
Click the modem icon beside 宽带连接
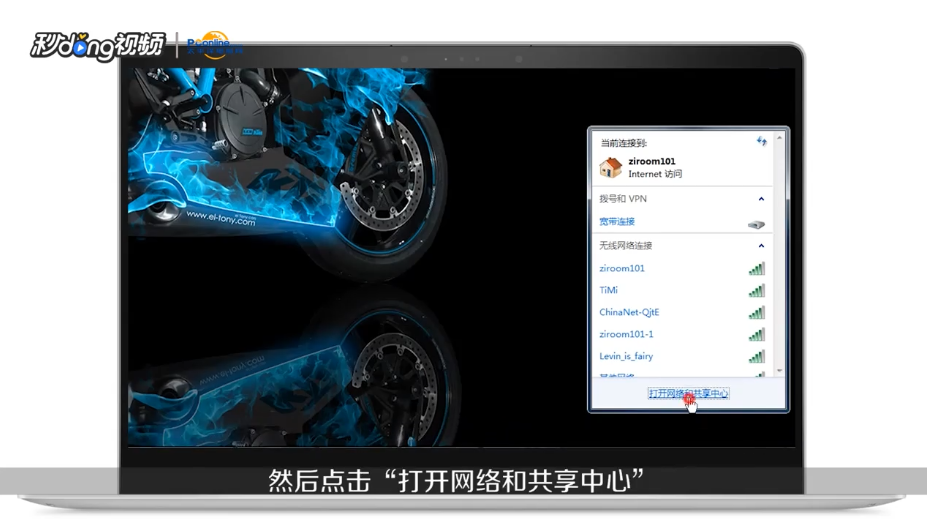(756, 224)
